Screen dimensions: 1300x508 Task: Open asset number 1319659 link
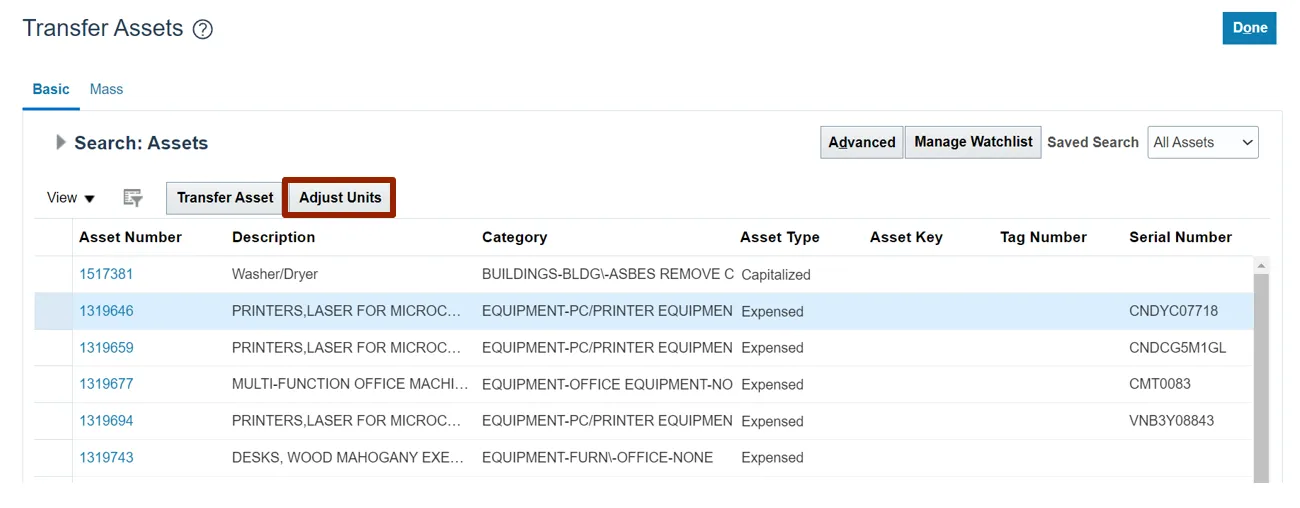click(106, 348)
